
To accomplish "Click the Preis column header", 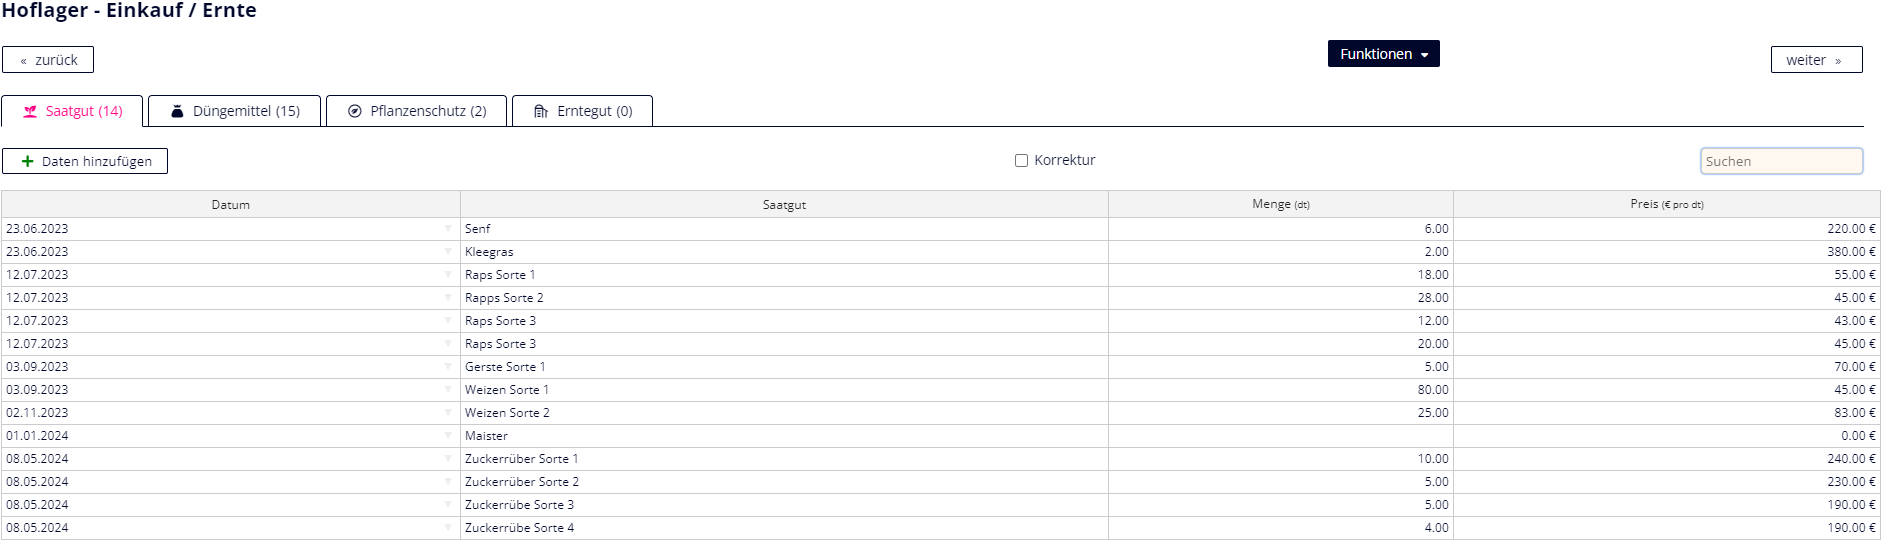I will [x=1666, y=204].
